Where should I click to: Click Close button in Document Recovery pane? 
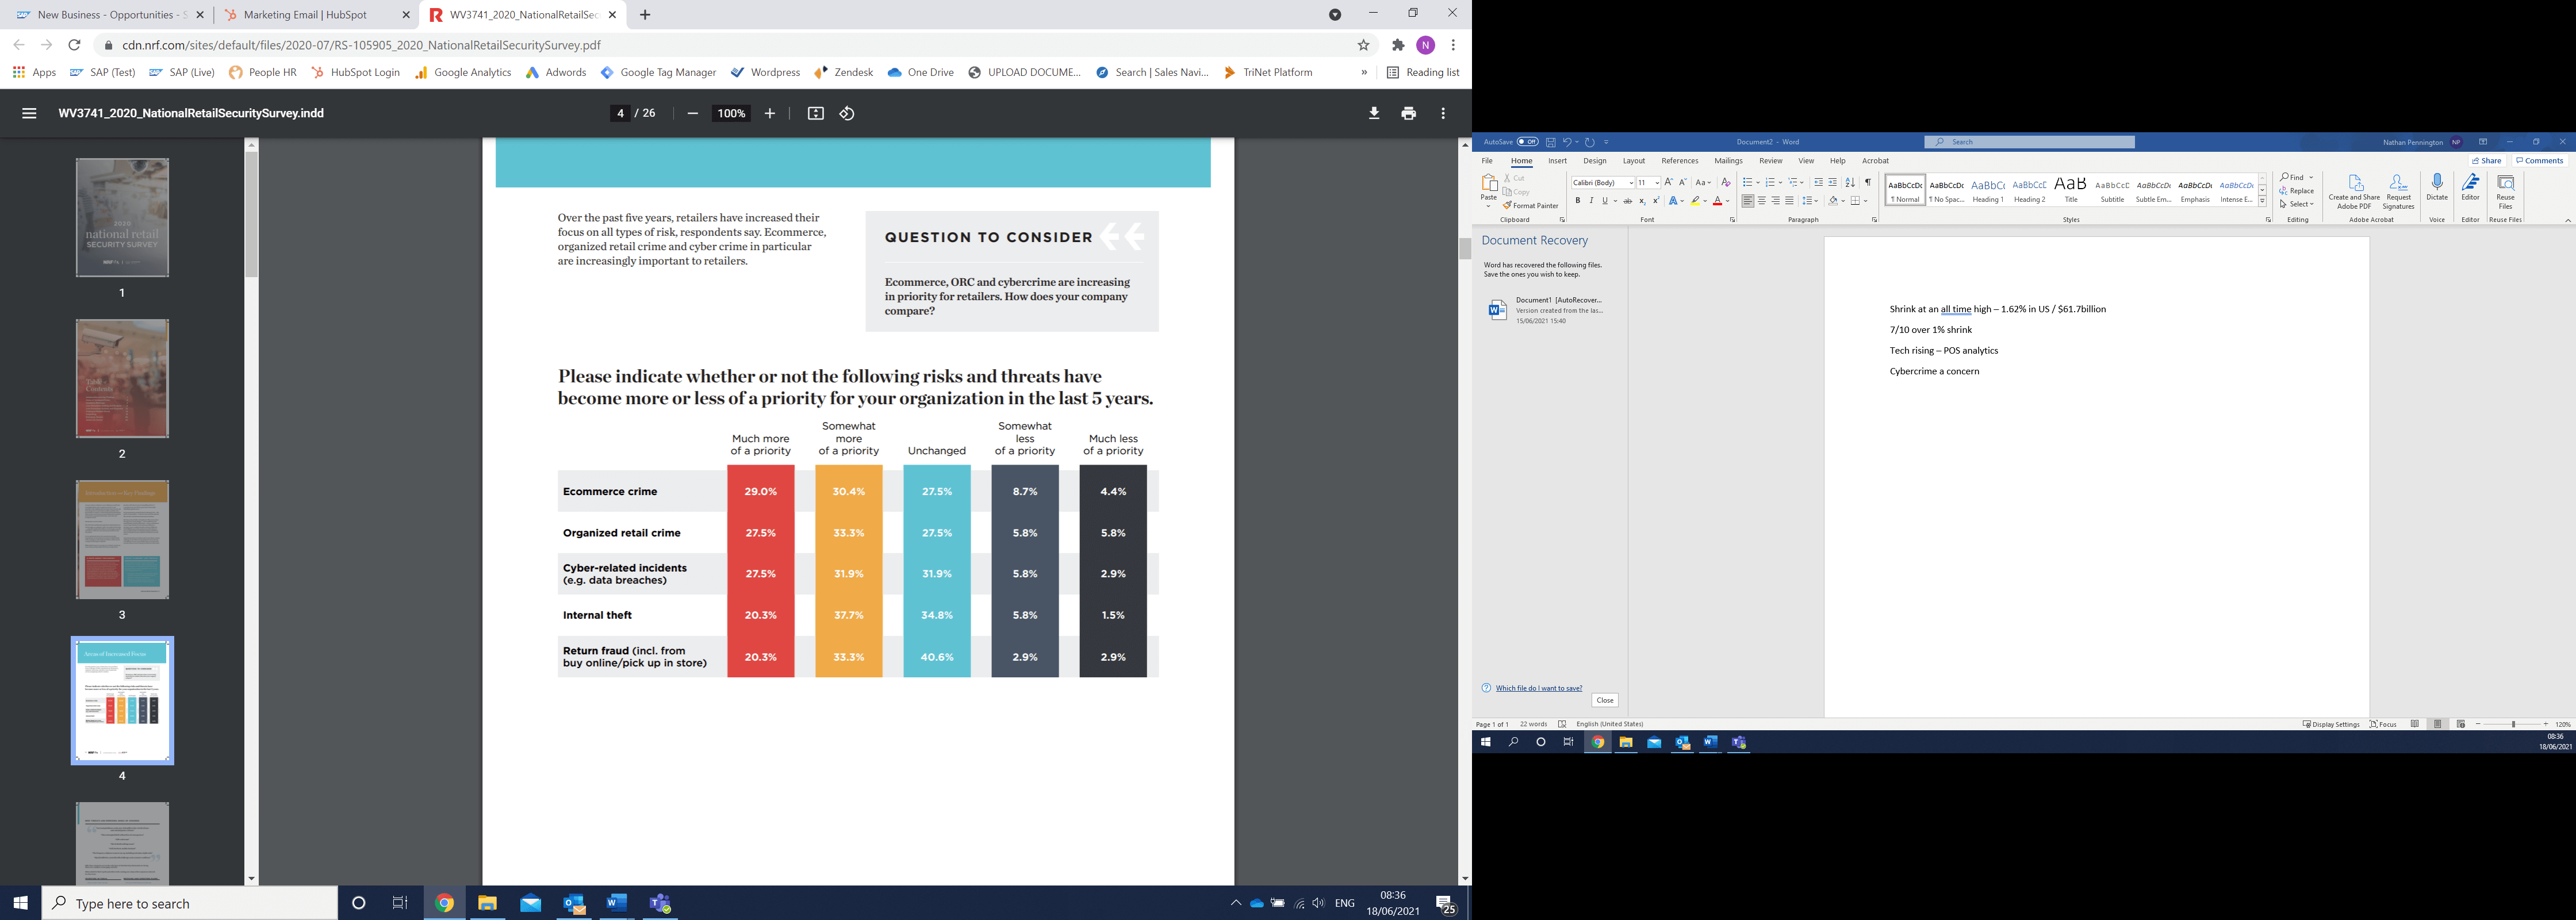(1605, 700)
